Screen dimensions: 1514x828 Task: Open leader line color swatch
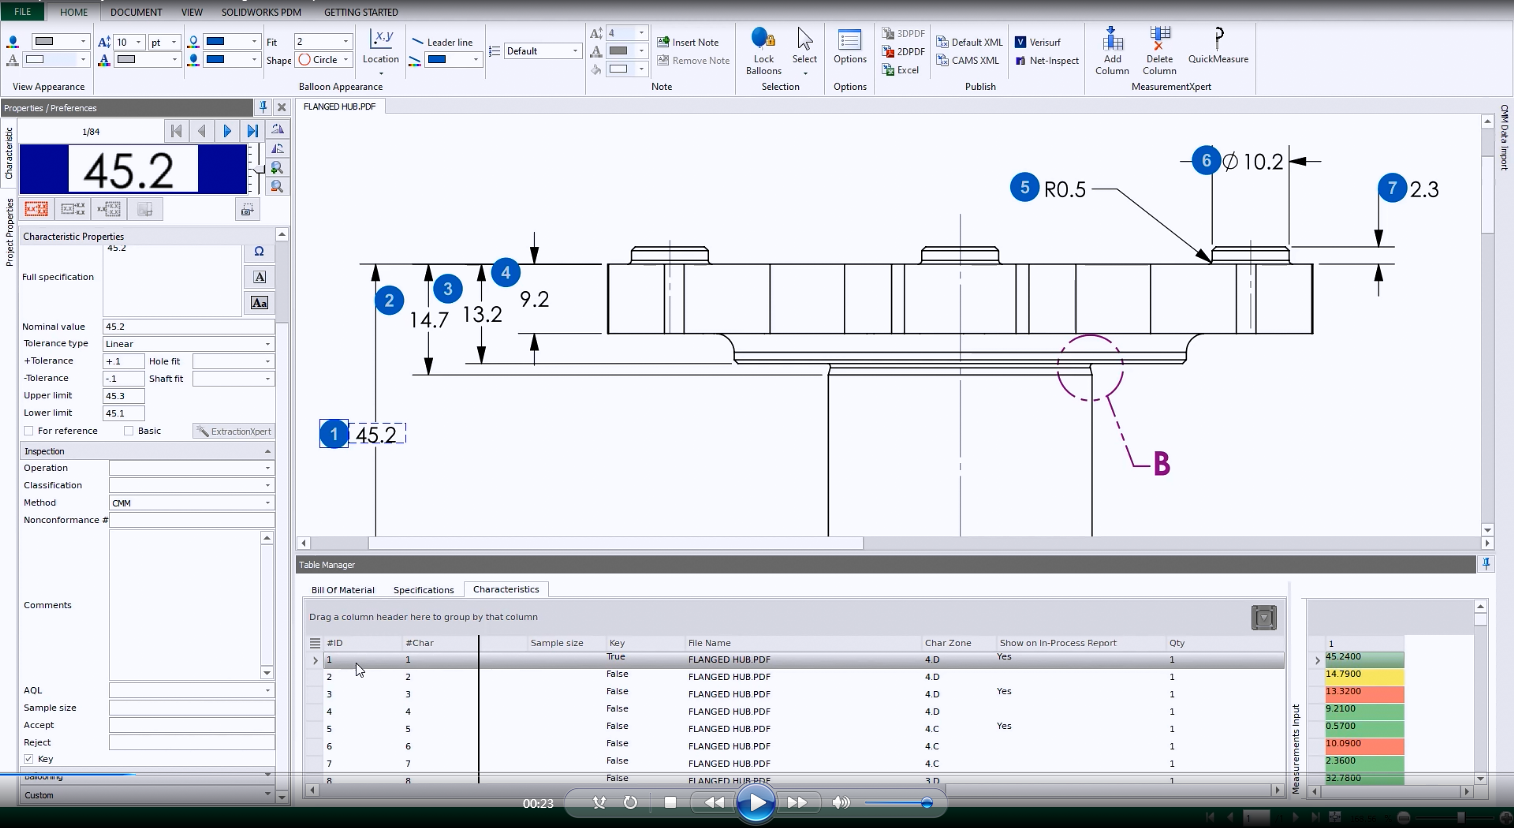(454, 60)
